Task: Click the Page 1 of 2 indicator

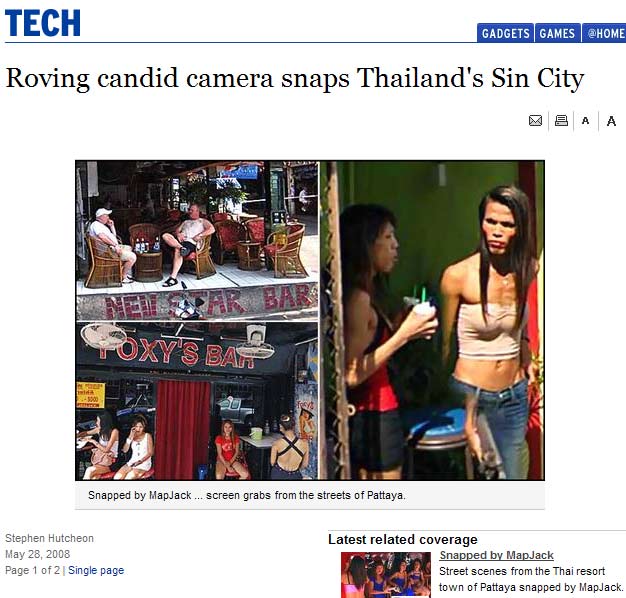Action: coord(33,570)
